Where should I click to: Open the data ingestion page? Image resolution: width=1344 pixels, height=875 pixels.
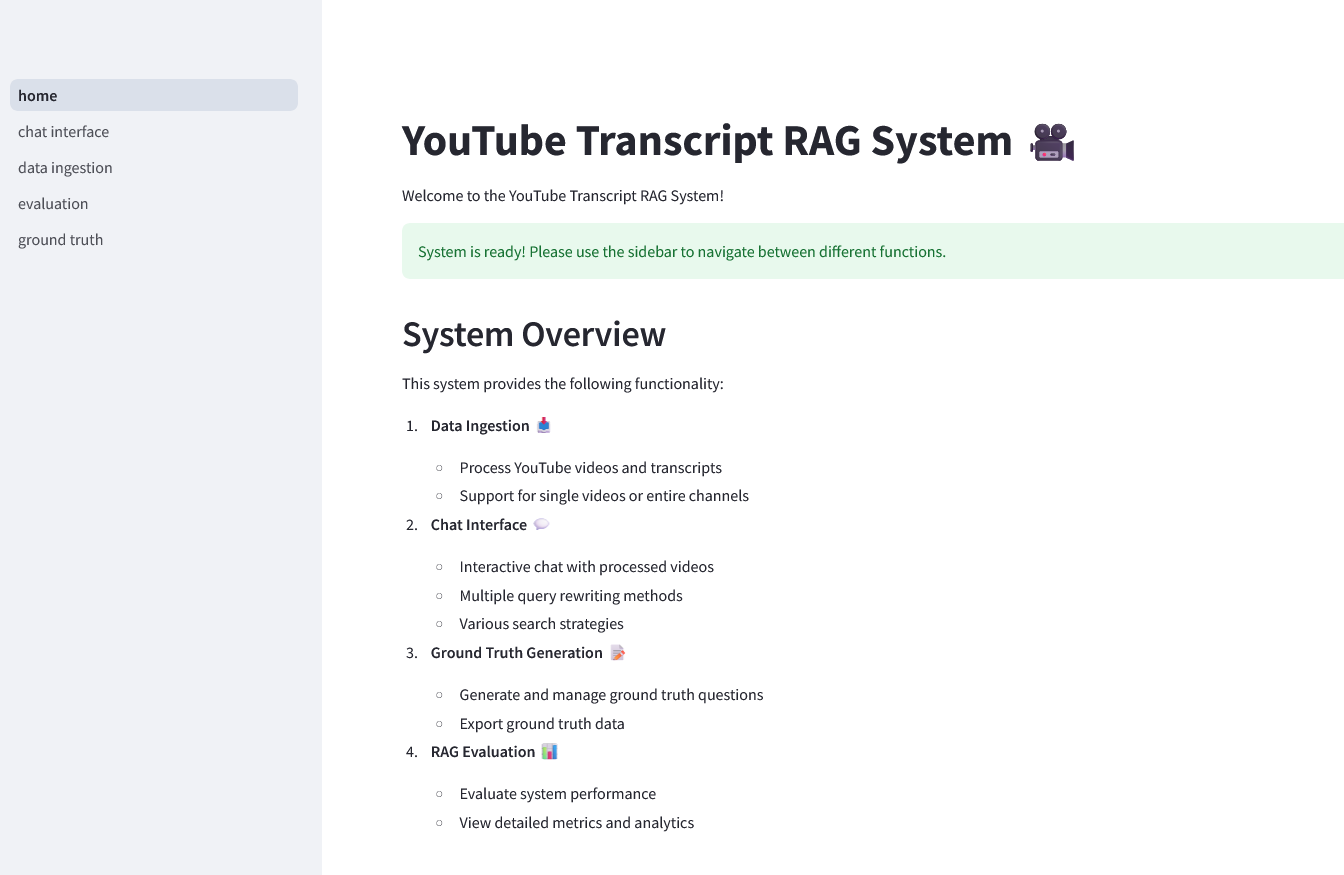coord(154,167)
